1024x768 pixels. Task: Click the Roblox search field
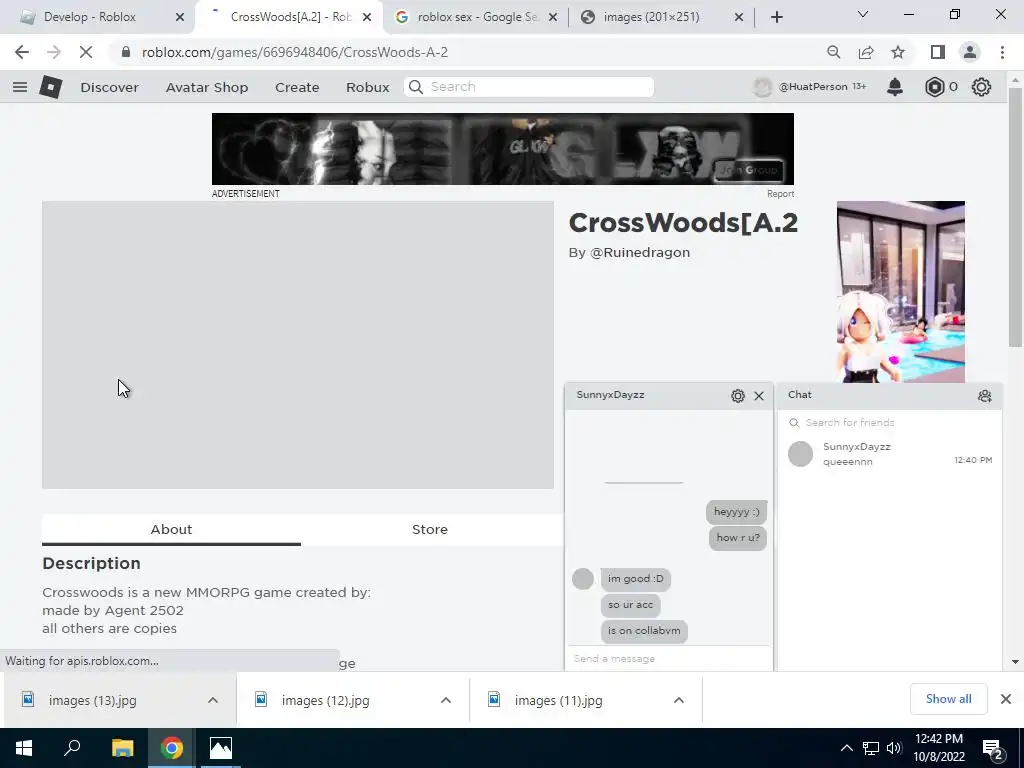[x=529, y=87]
